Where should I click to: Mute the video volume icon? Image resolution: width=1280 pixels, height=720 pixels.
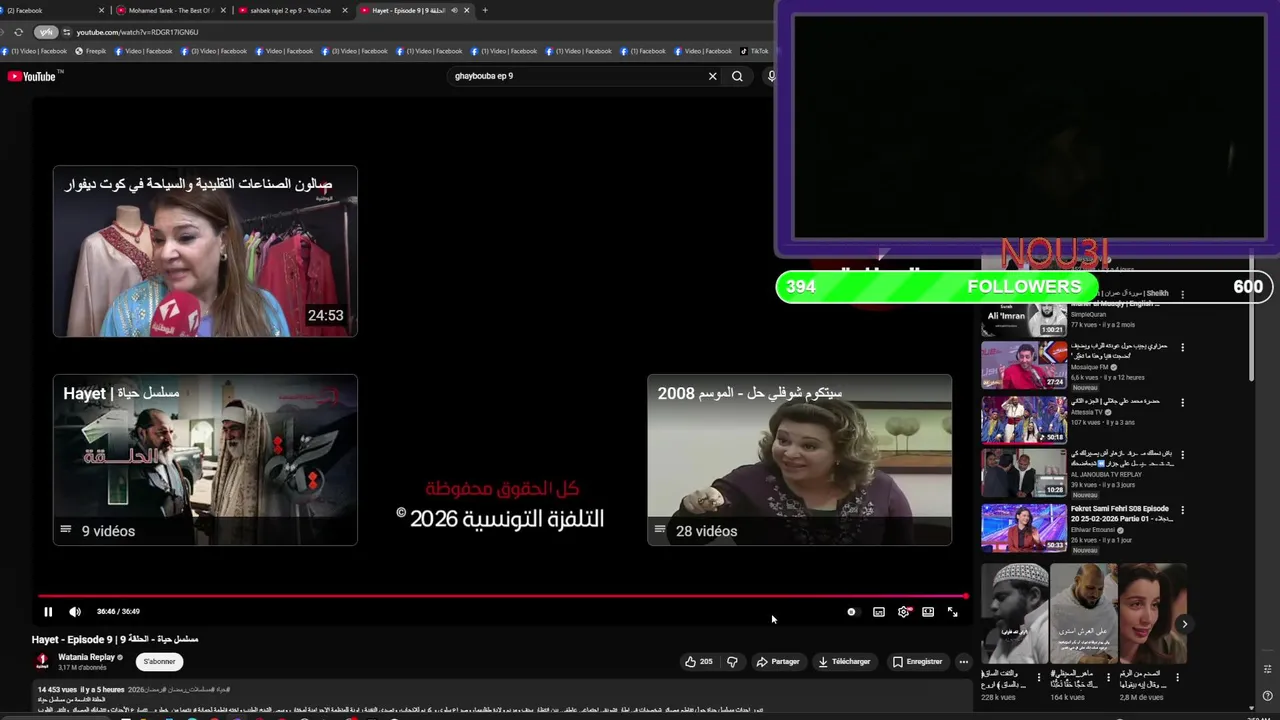click(x=75, y=612)
